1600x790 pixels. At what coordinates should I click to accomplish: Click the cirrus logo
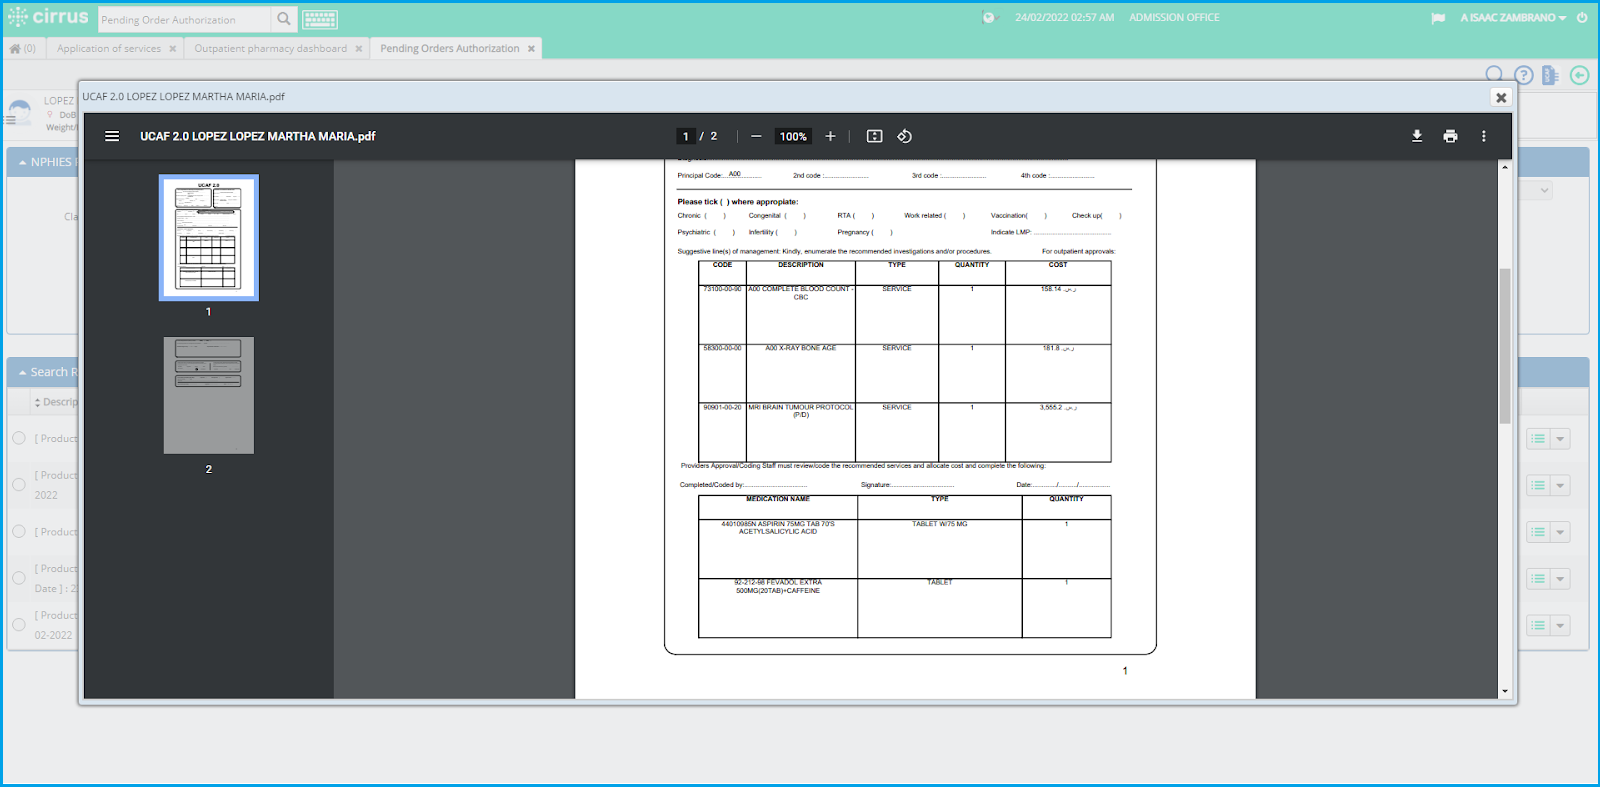click(x=48, y=17)
